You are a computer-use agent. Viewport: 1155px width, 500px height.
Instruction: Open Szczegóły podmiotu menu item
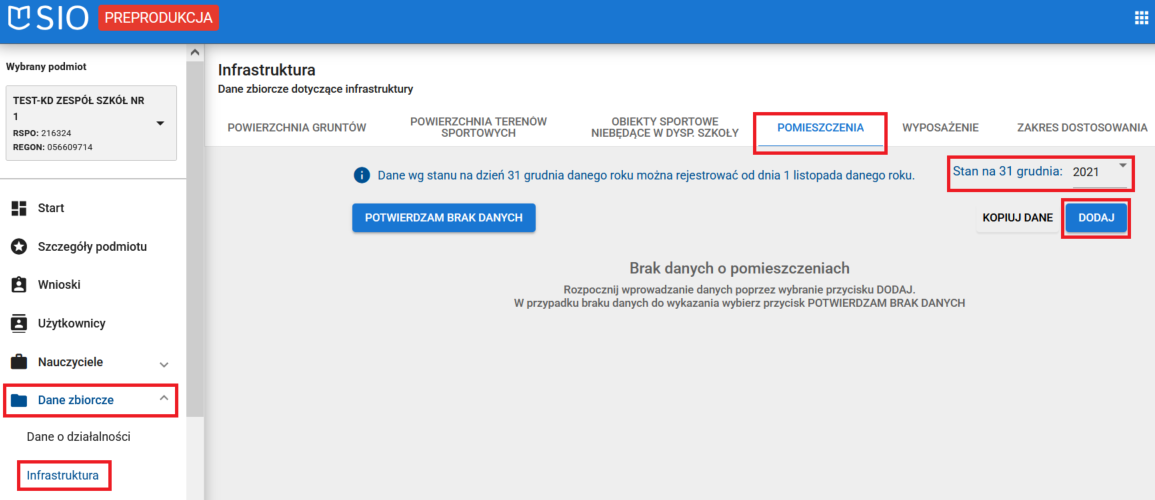(x=92, y=247)
